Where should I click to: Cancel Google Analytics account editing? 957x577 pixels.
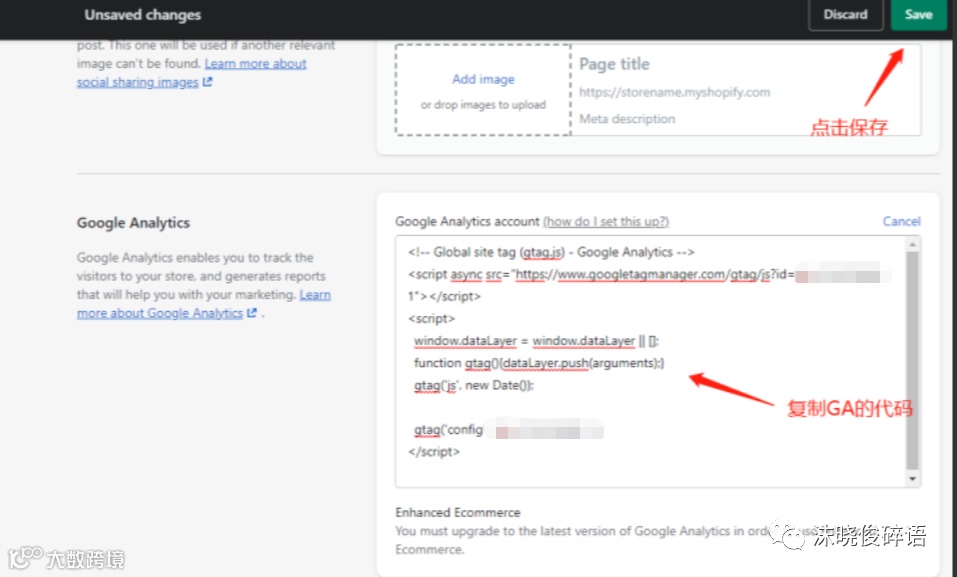click(901, 222)
